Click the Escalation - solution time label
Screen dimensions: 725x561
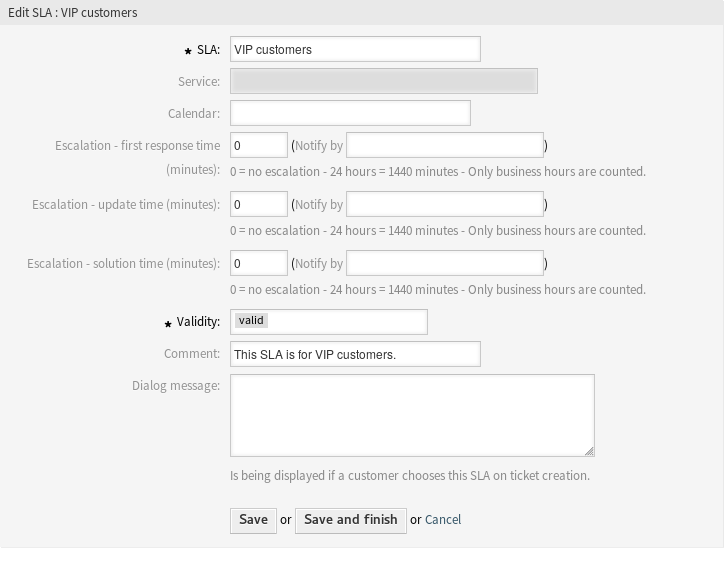click(x=123, y=264)
